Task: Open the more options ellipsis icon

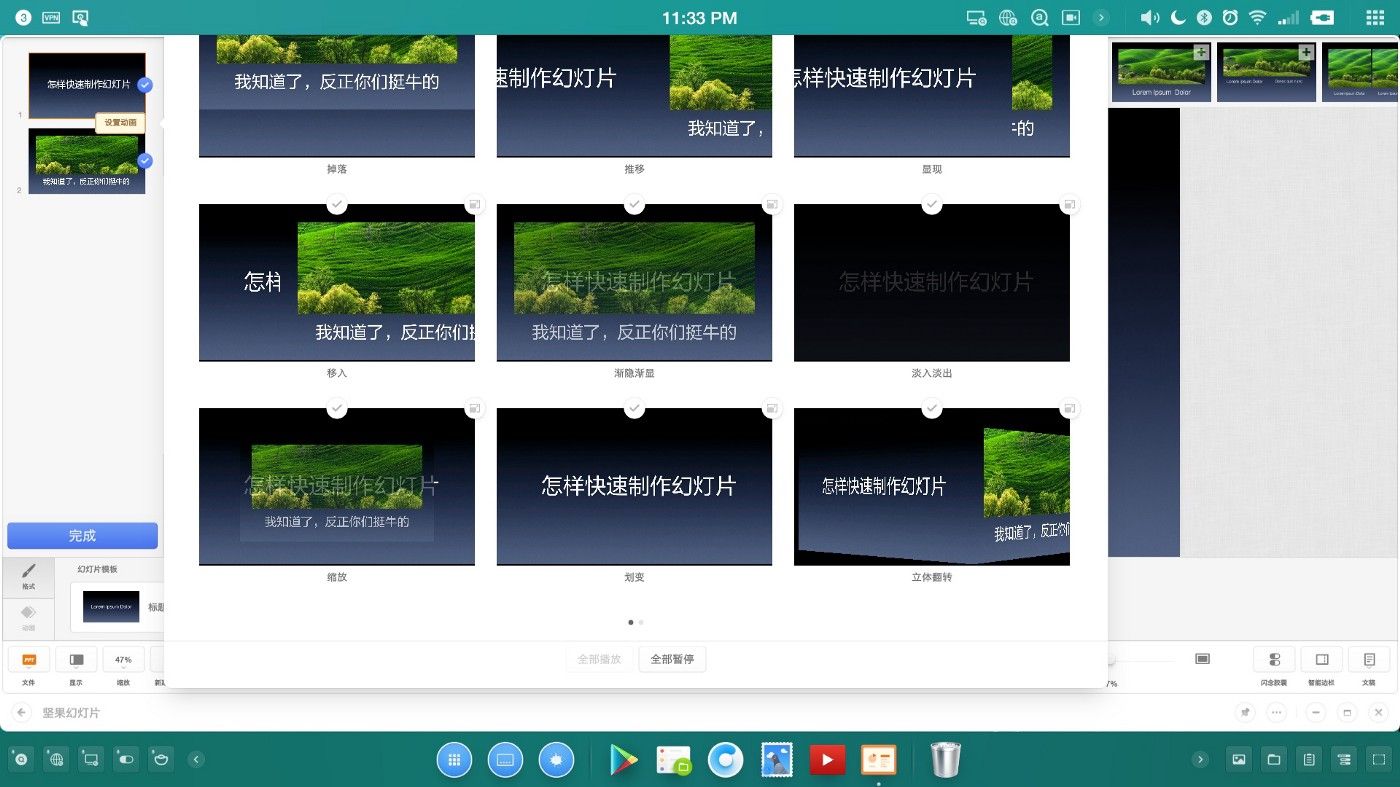Action: pos(1276,713)
